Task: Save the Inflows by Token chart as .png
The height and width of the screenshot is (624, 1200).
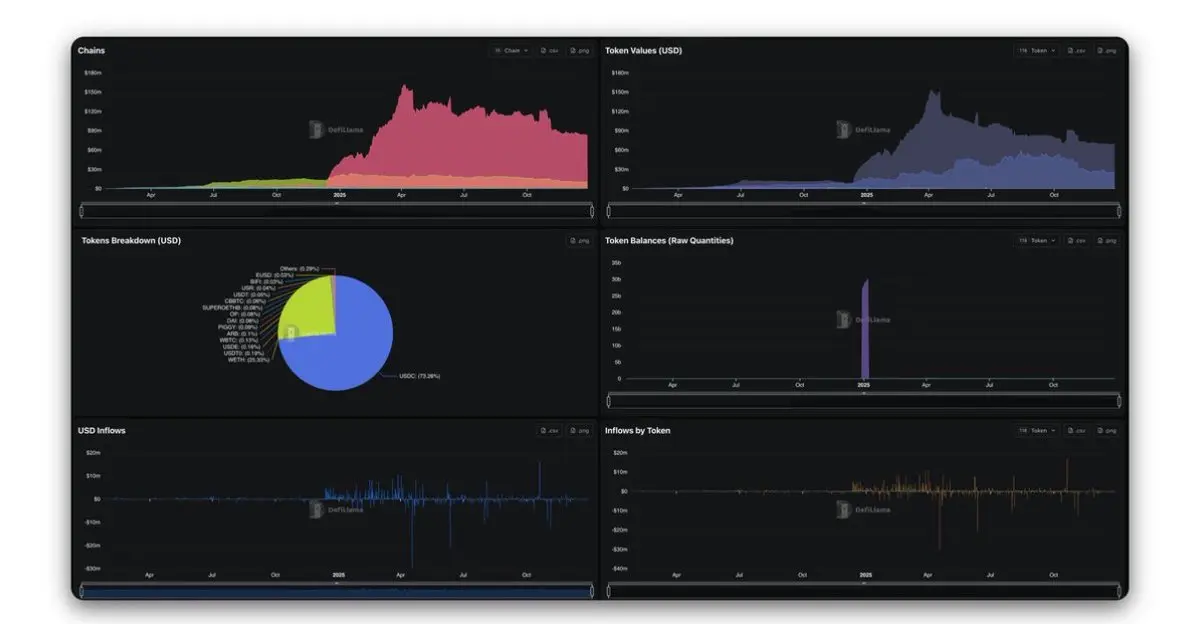Action: pyautogui.click(x=1106, y=430)
